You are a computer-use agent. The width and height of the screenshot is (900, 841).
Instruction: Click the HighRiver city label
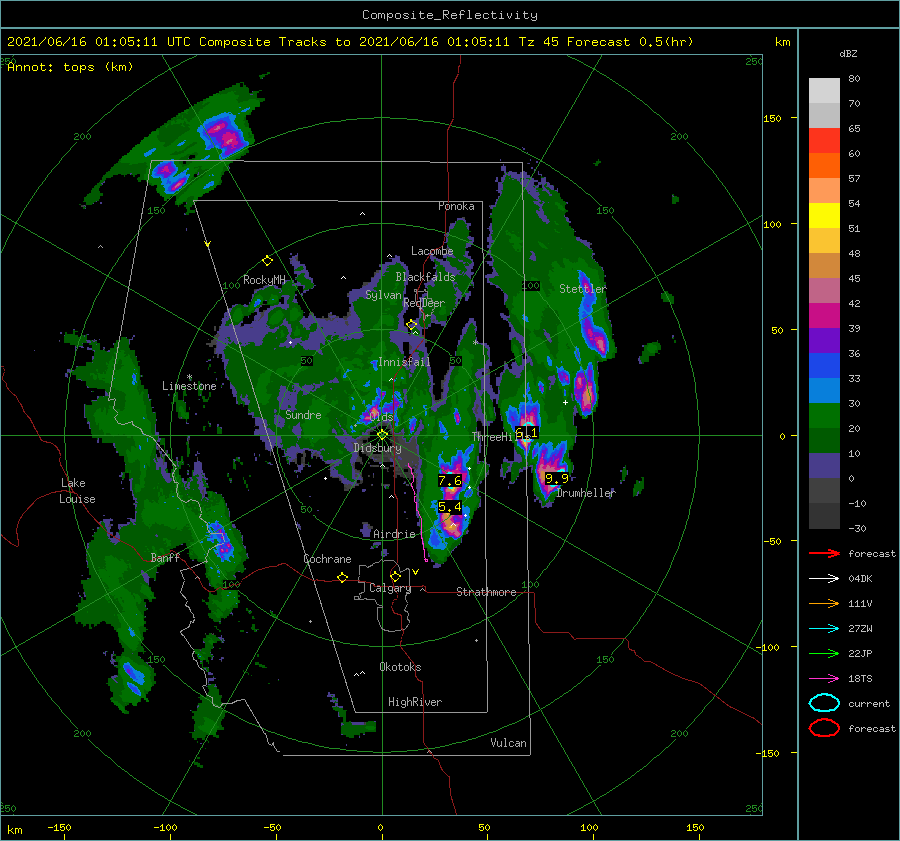(x=415, y=702)
